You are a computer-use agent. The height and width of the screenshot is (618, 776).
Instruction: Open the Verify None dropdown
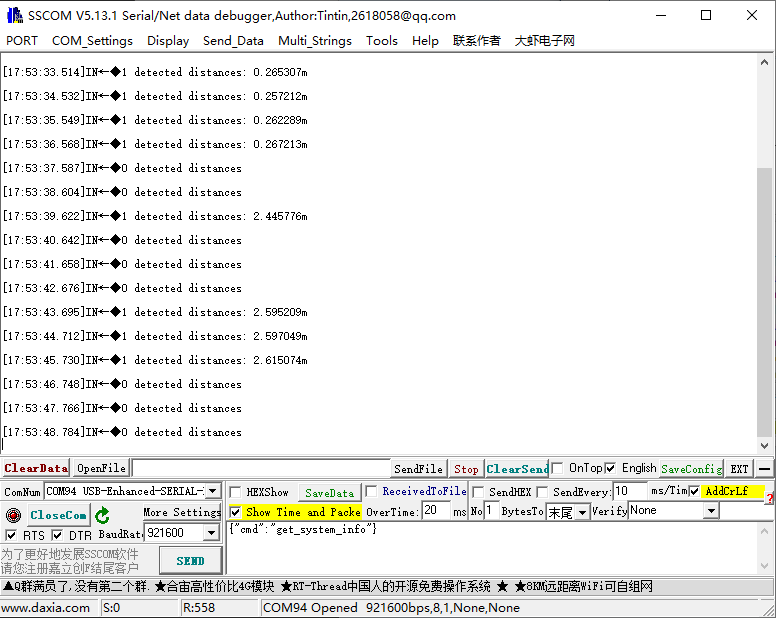(x=711, y=511)
